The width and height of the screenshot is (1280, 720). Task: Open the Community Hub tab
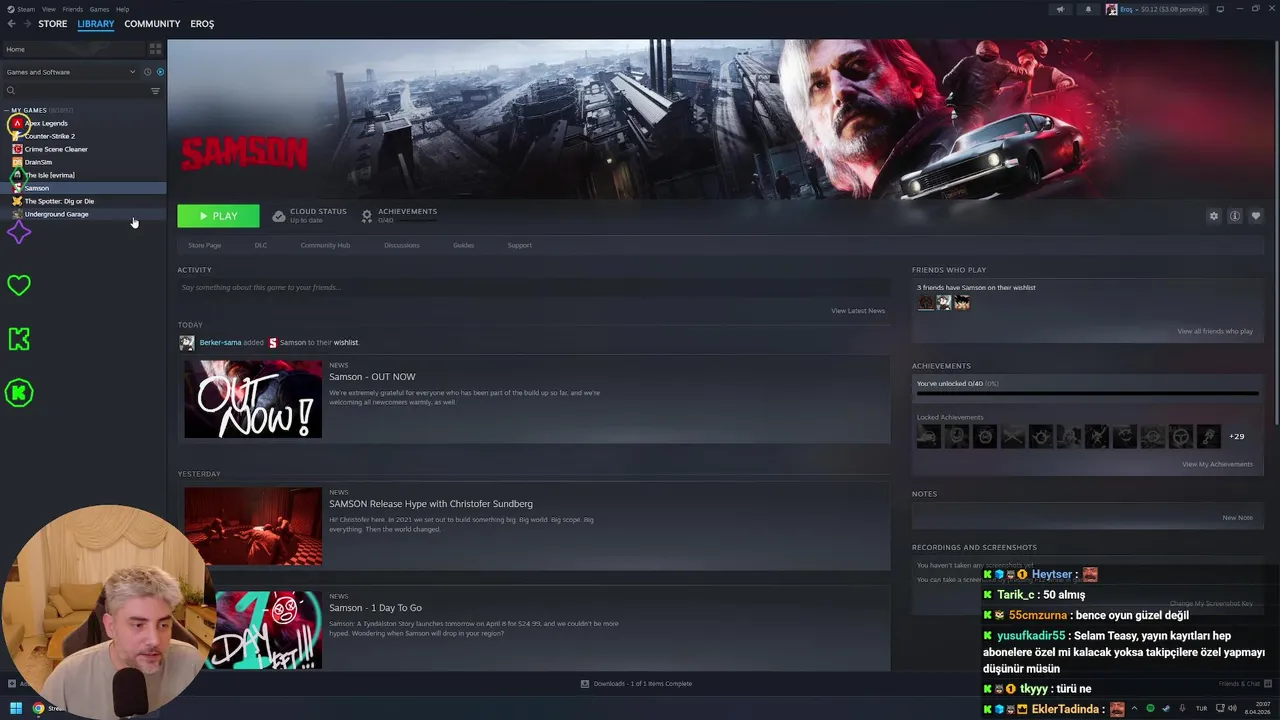[325, 245]
